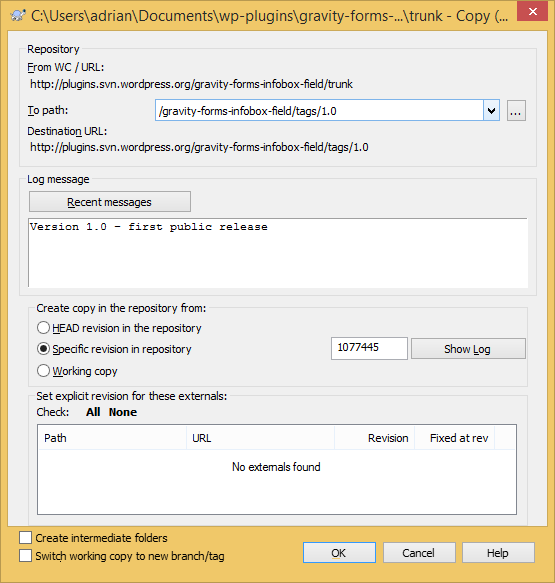The height and width of the screenshot is (583, 555).
Task: Expand the To path dropdown arrow
Action: point(491,111)
